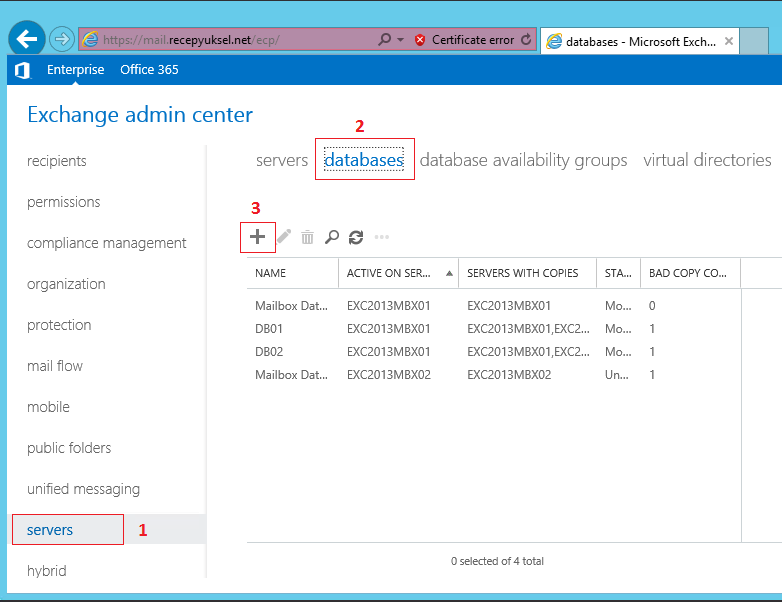Viewport: 782px width, 602px height.
Task: Click the Certificate error label
Action: point(473,40)
